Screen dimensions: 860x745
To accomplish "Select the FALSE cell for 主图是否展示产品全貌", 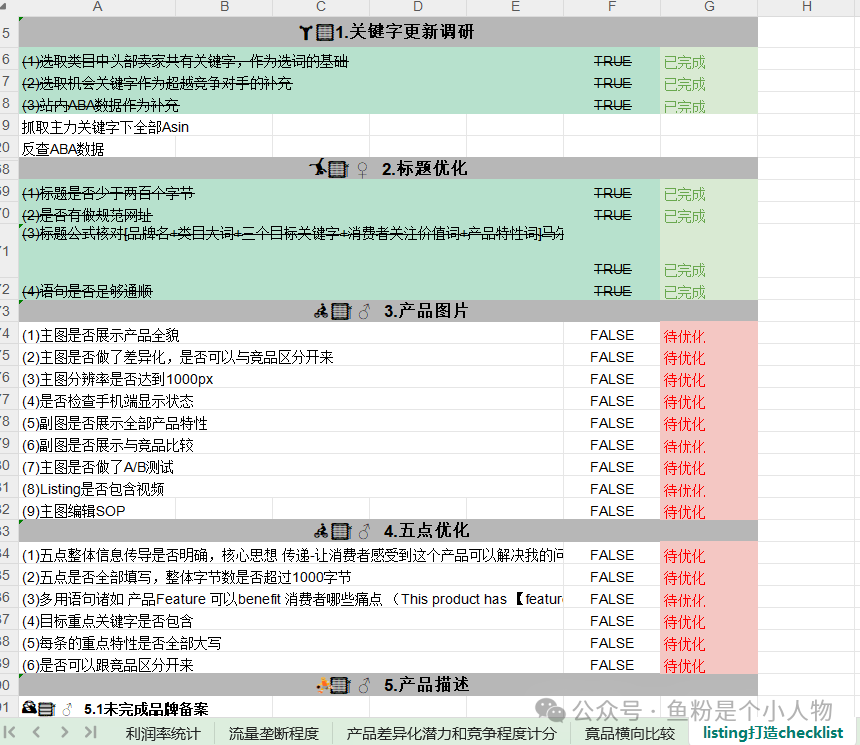I will coord(612,335).
